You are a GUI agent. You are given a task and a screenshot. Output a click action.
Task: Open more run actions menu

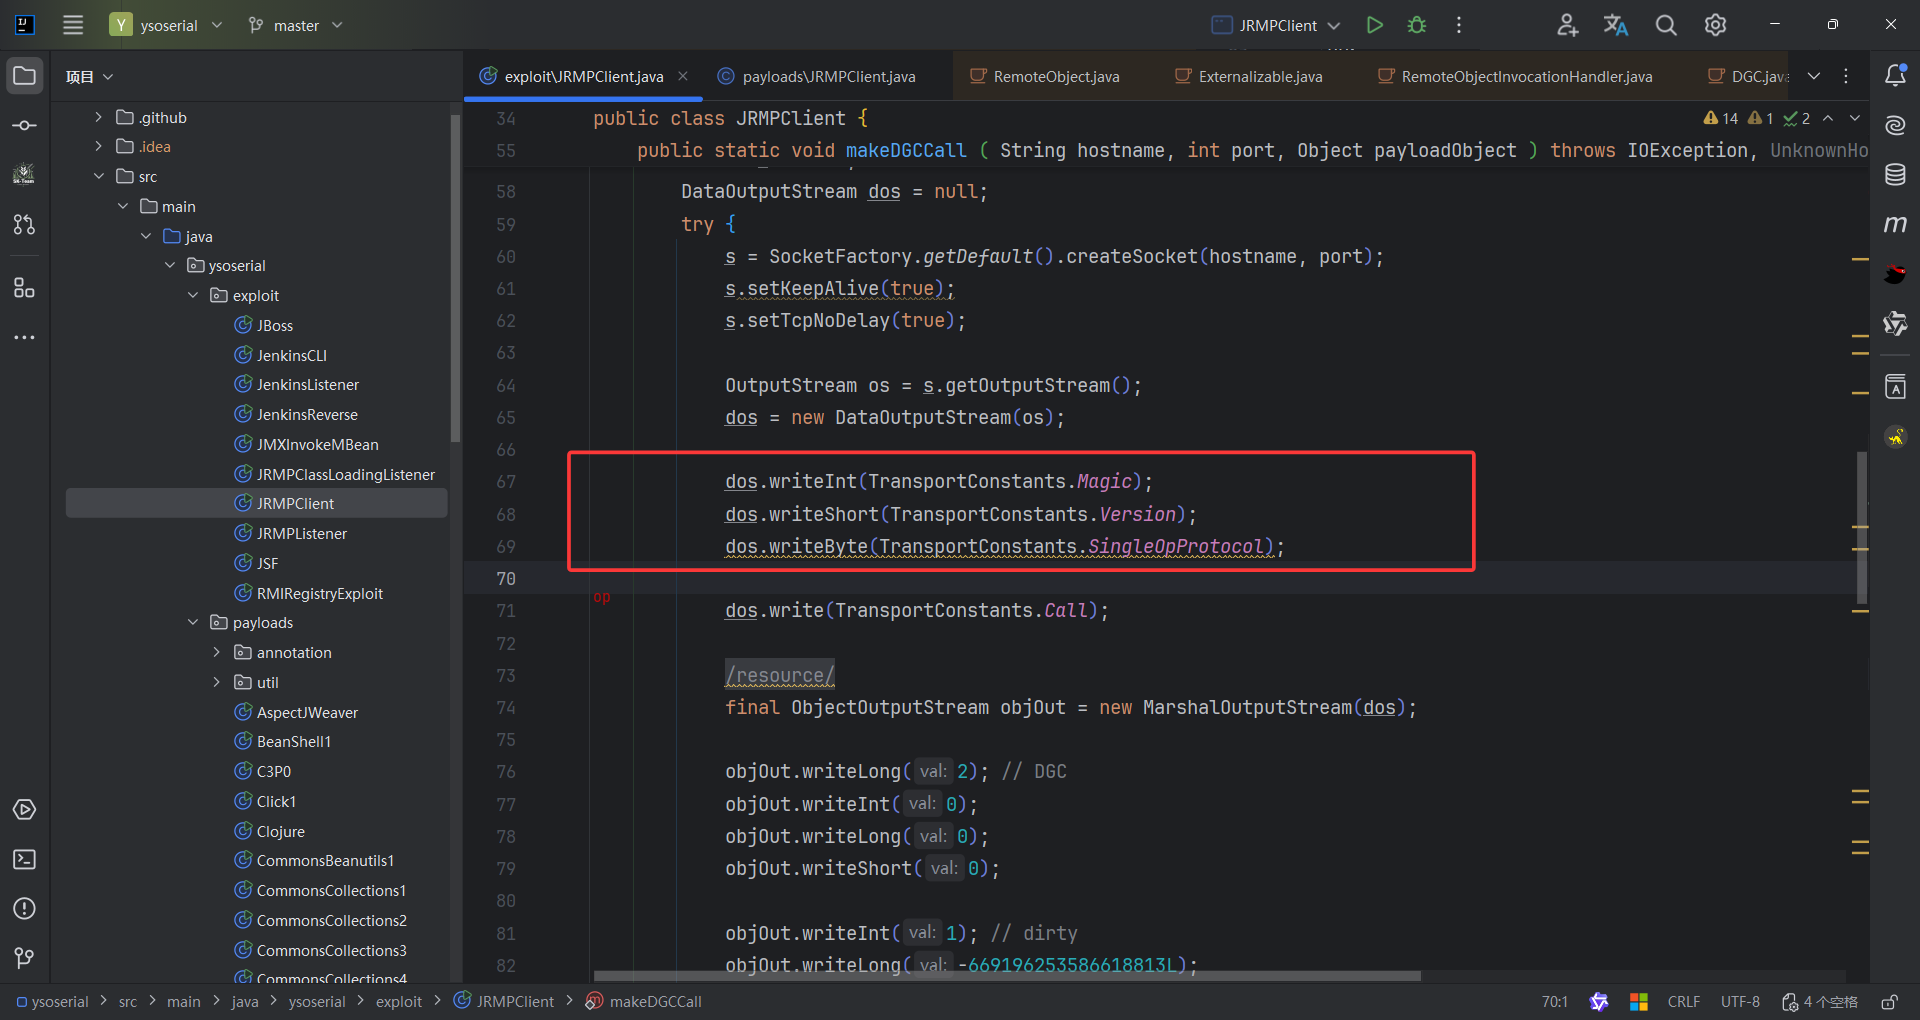1459,25
